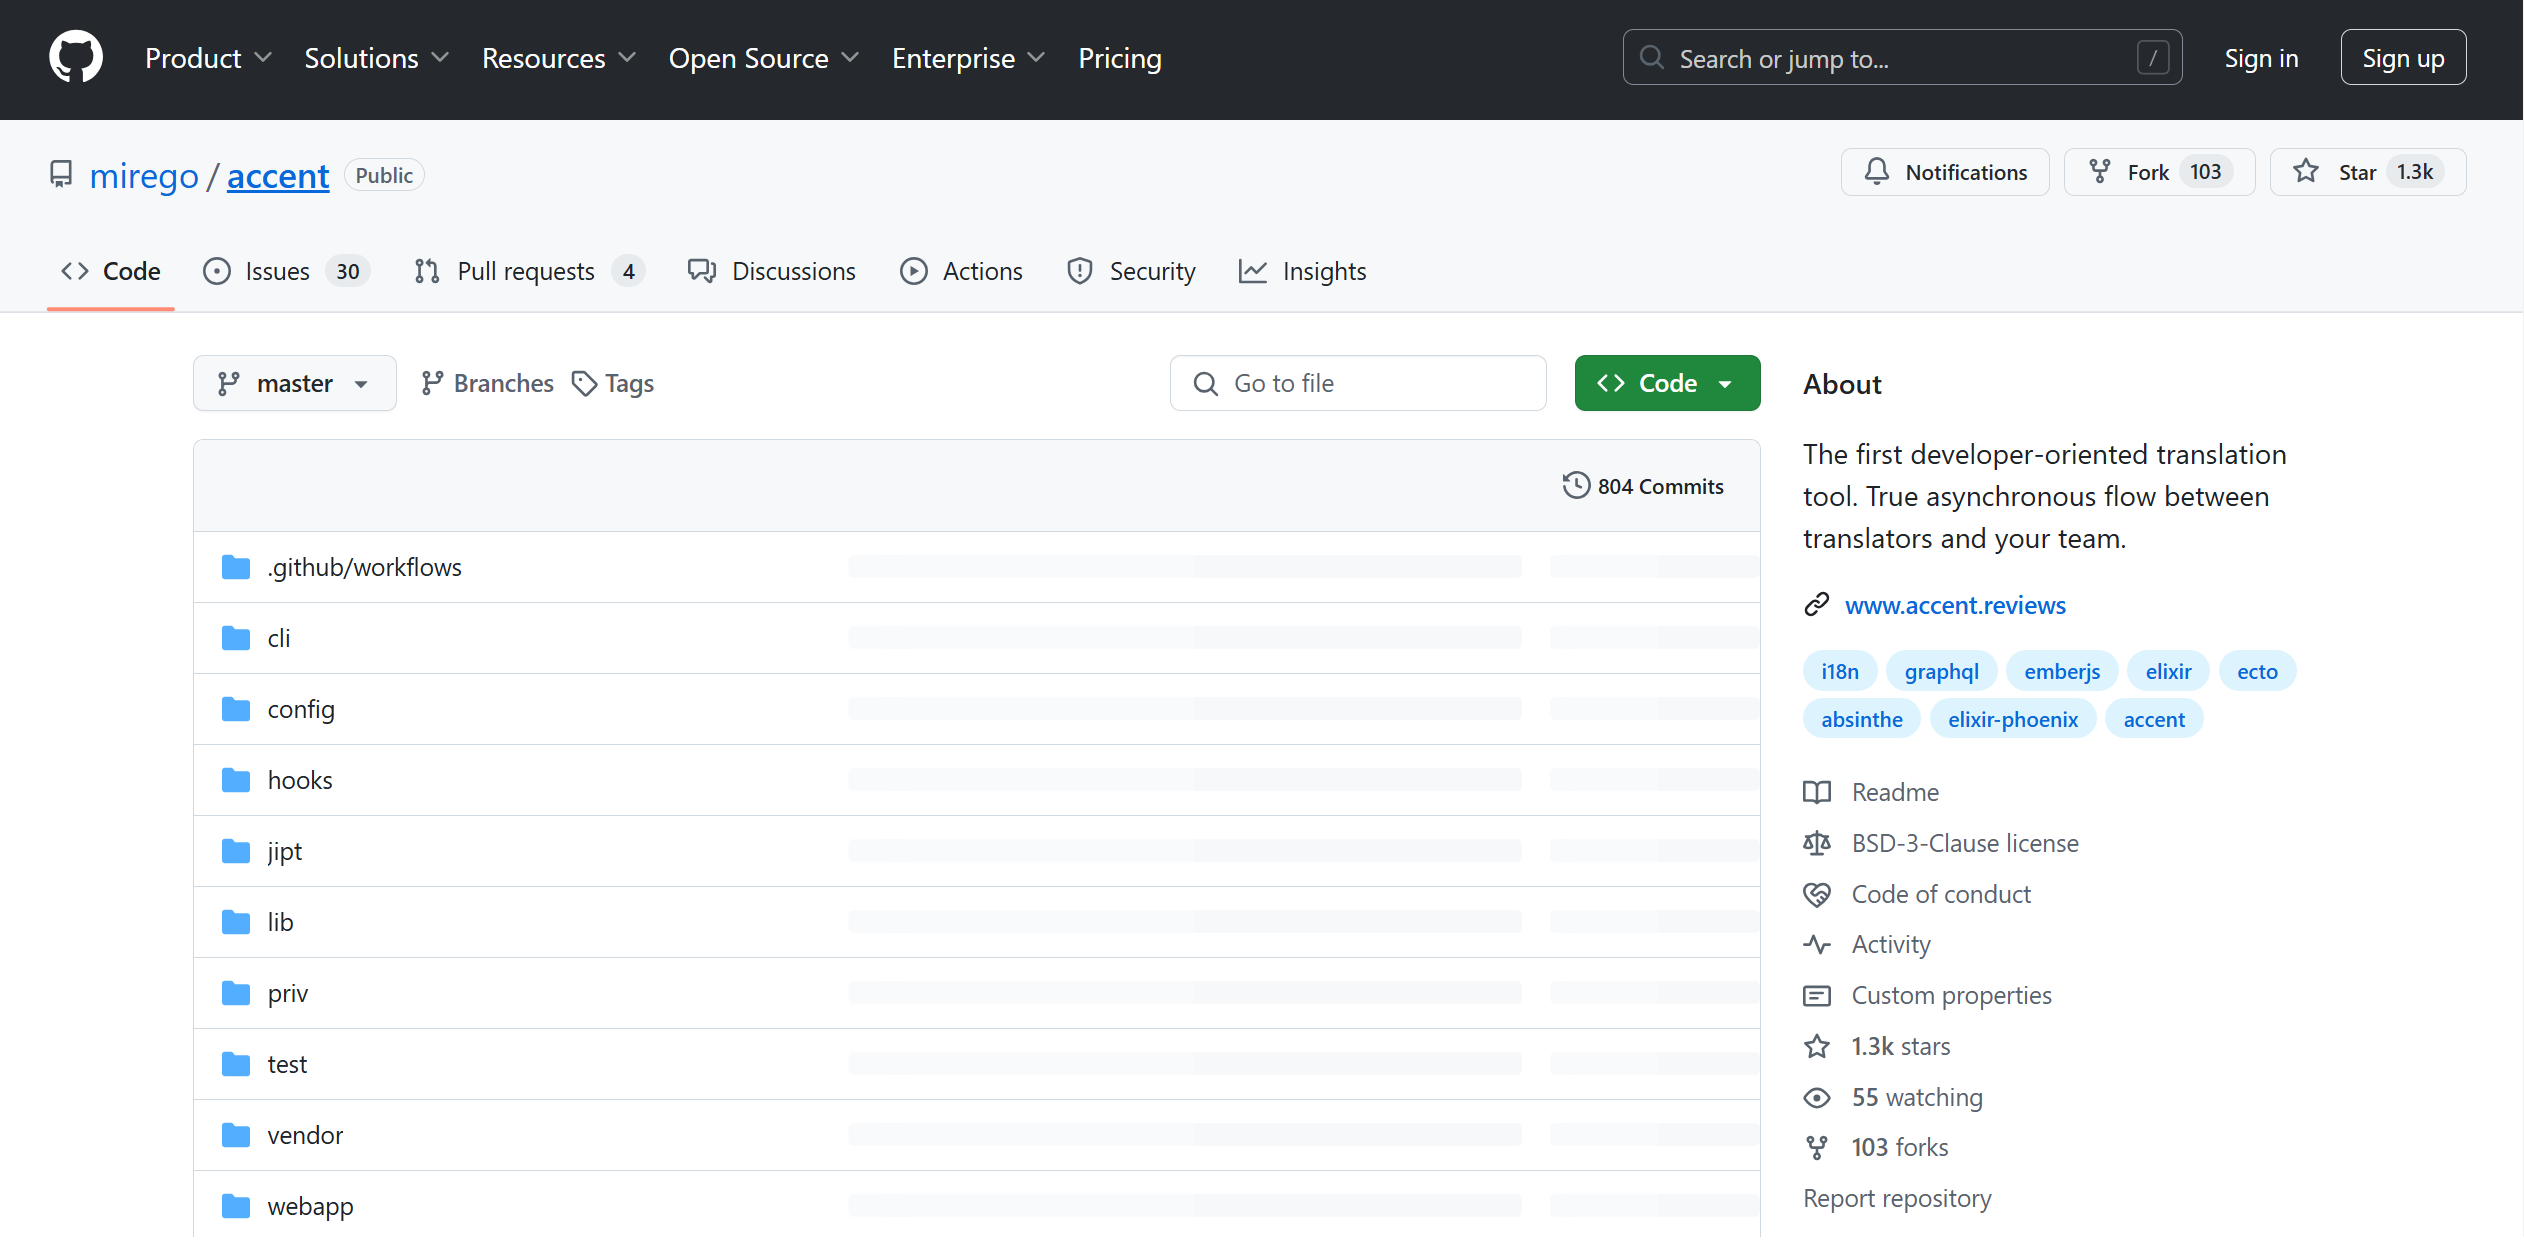Click the eye icon for 55 watching
This screenshot has height=1241, width=2524.
pos(1817,1098)
